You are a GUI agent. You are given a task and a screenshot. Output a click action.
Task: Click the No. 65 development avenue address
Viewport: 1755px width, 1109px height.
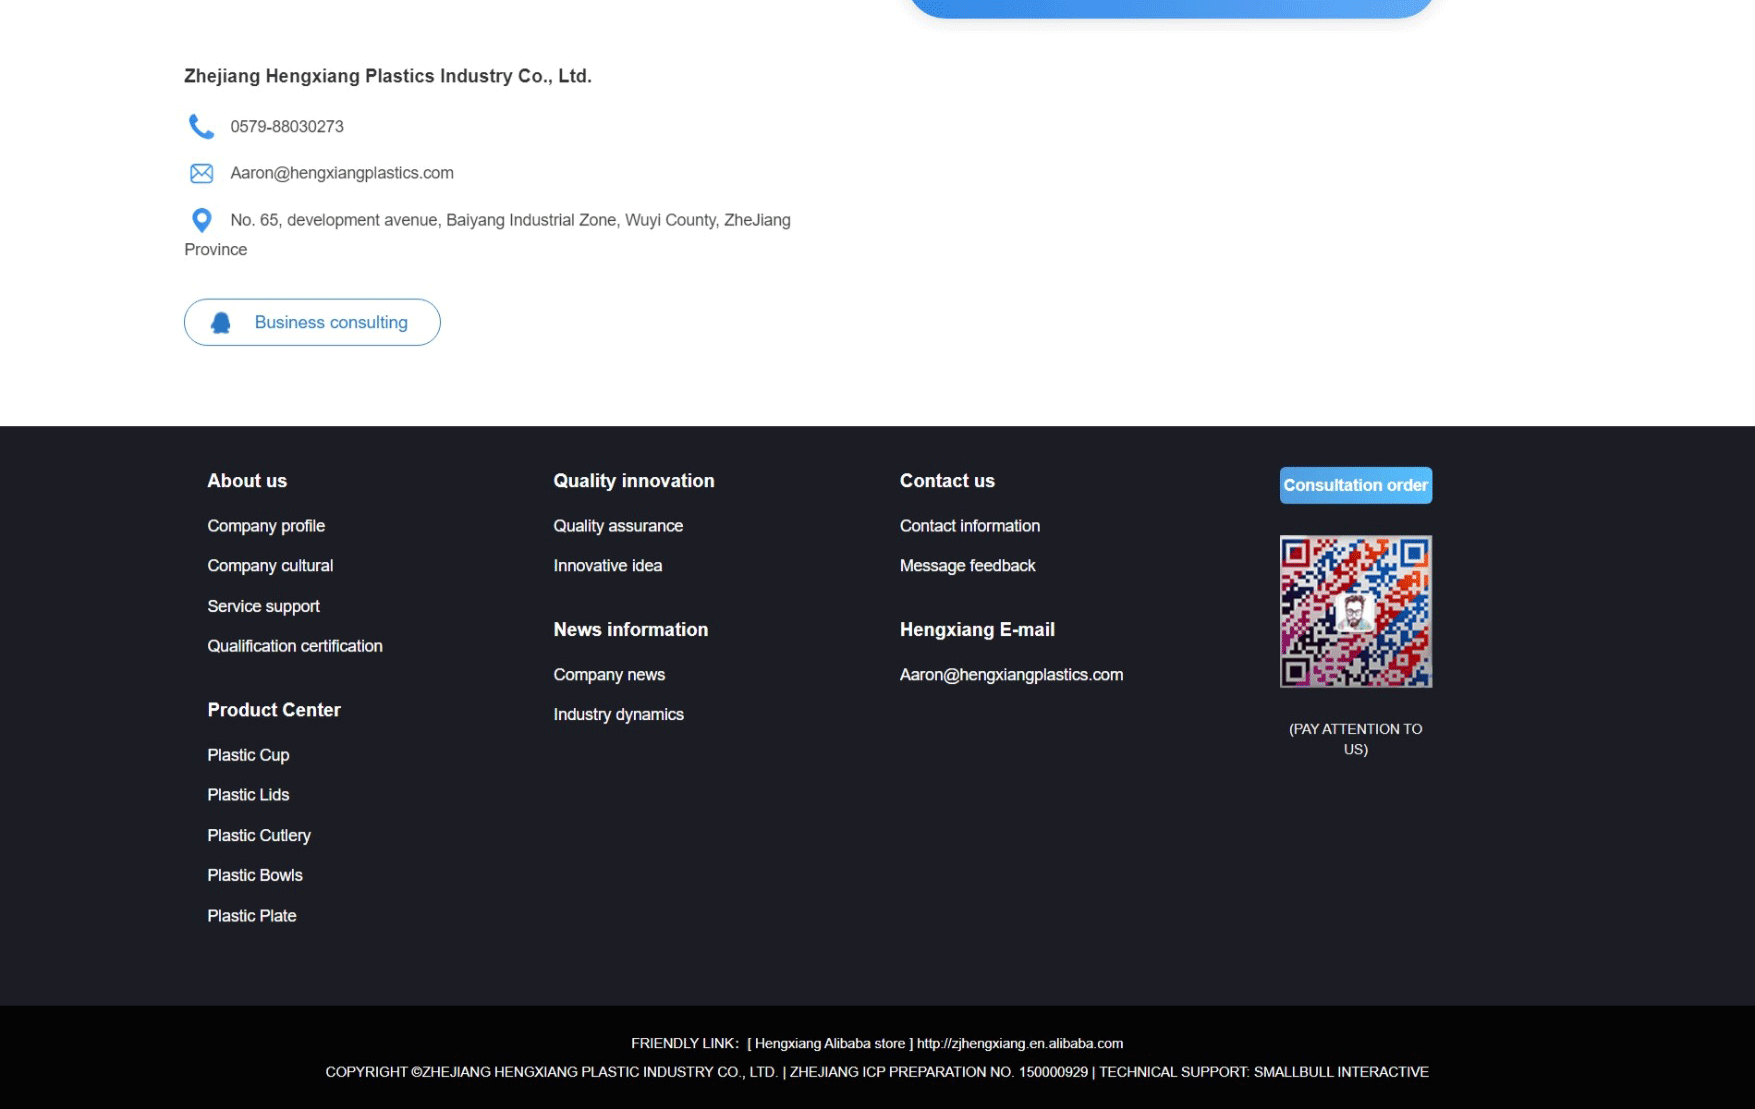pos(488,235)
